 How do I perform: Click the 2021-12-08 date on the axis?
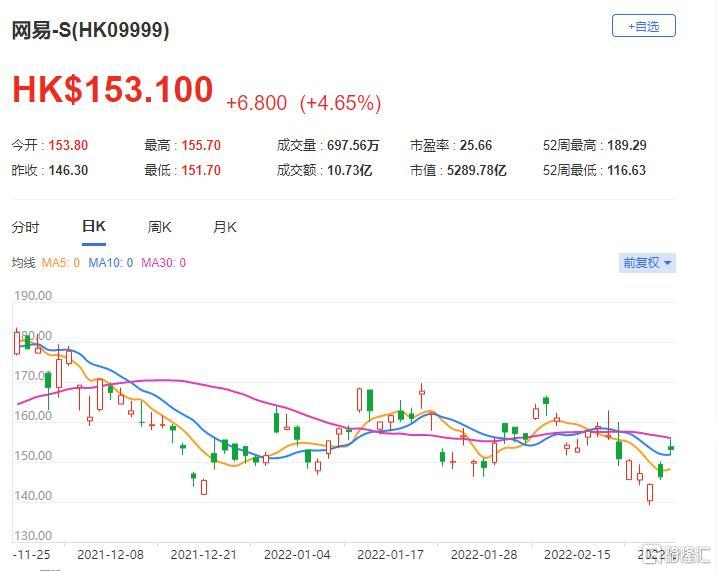109,553
